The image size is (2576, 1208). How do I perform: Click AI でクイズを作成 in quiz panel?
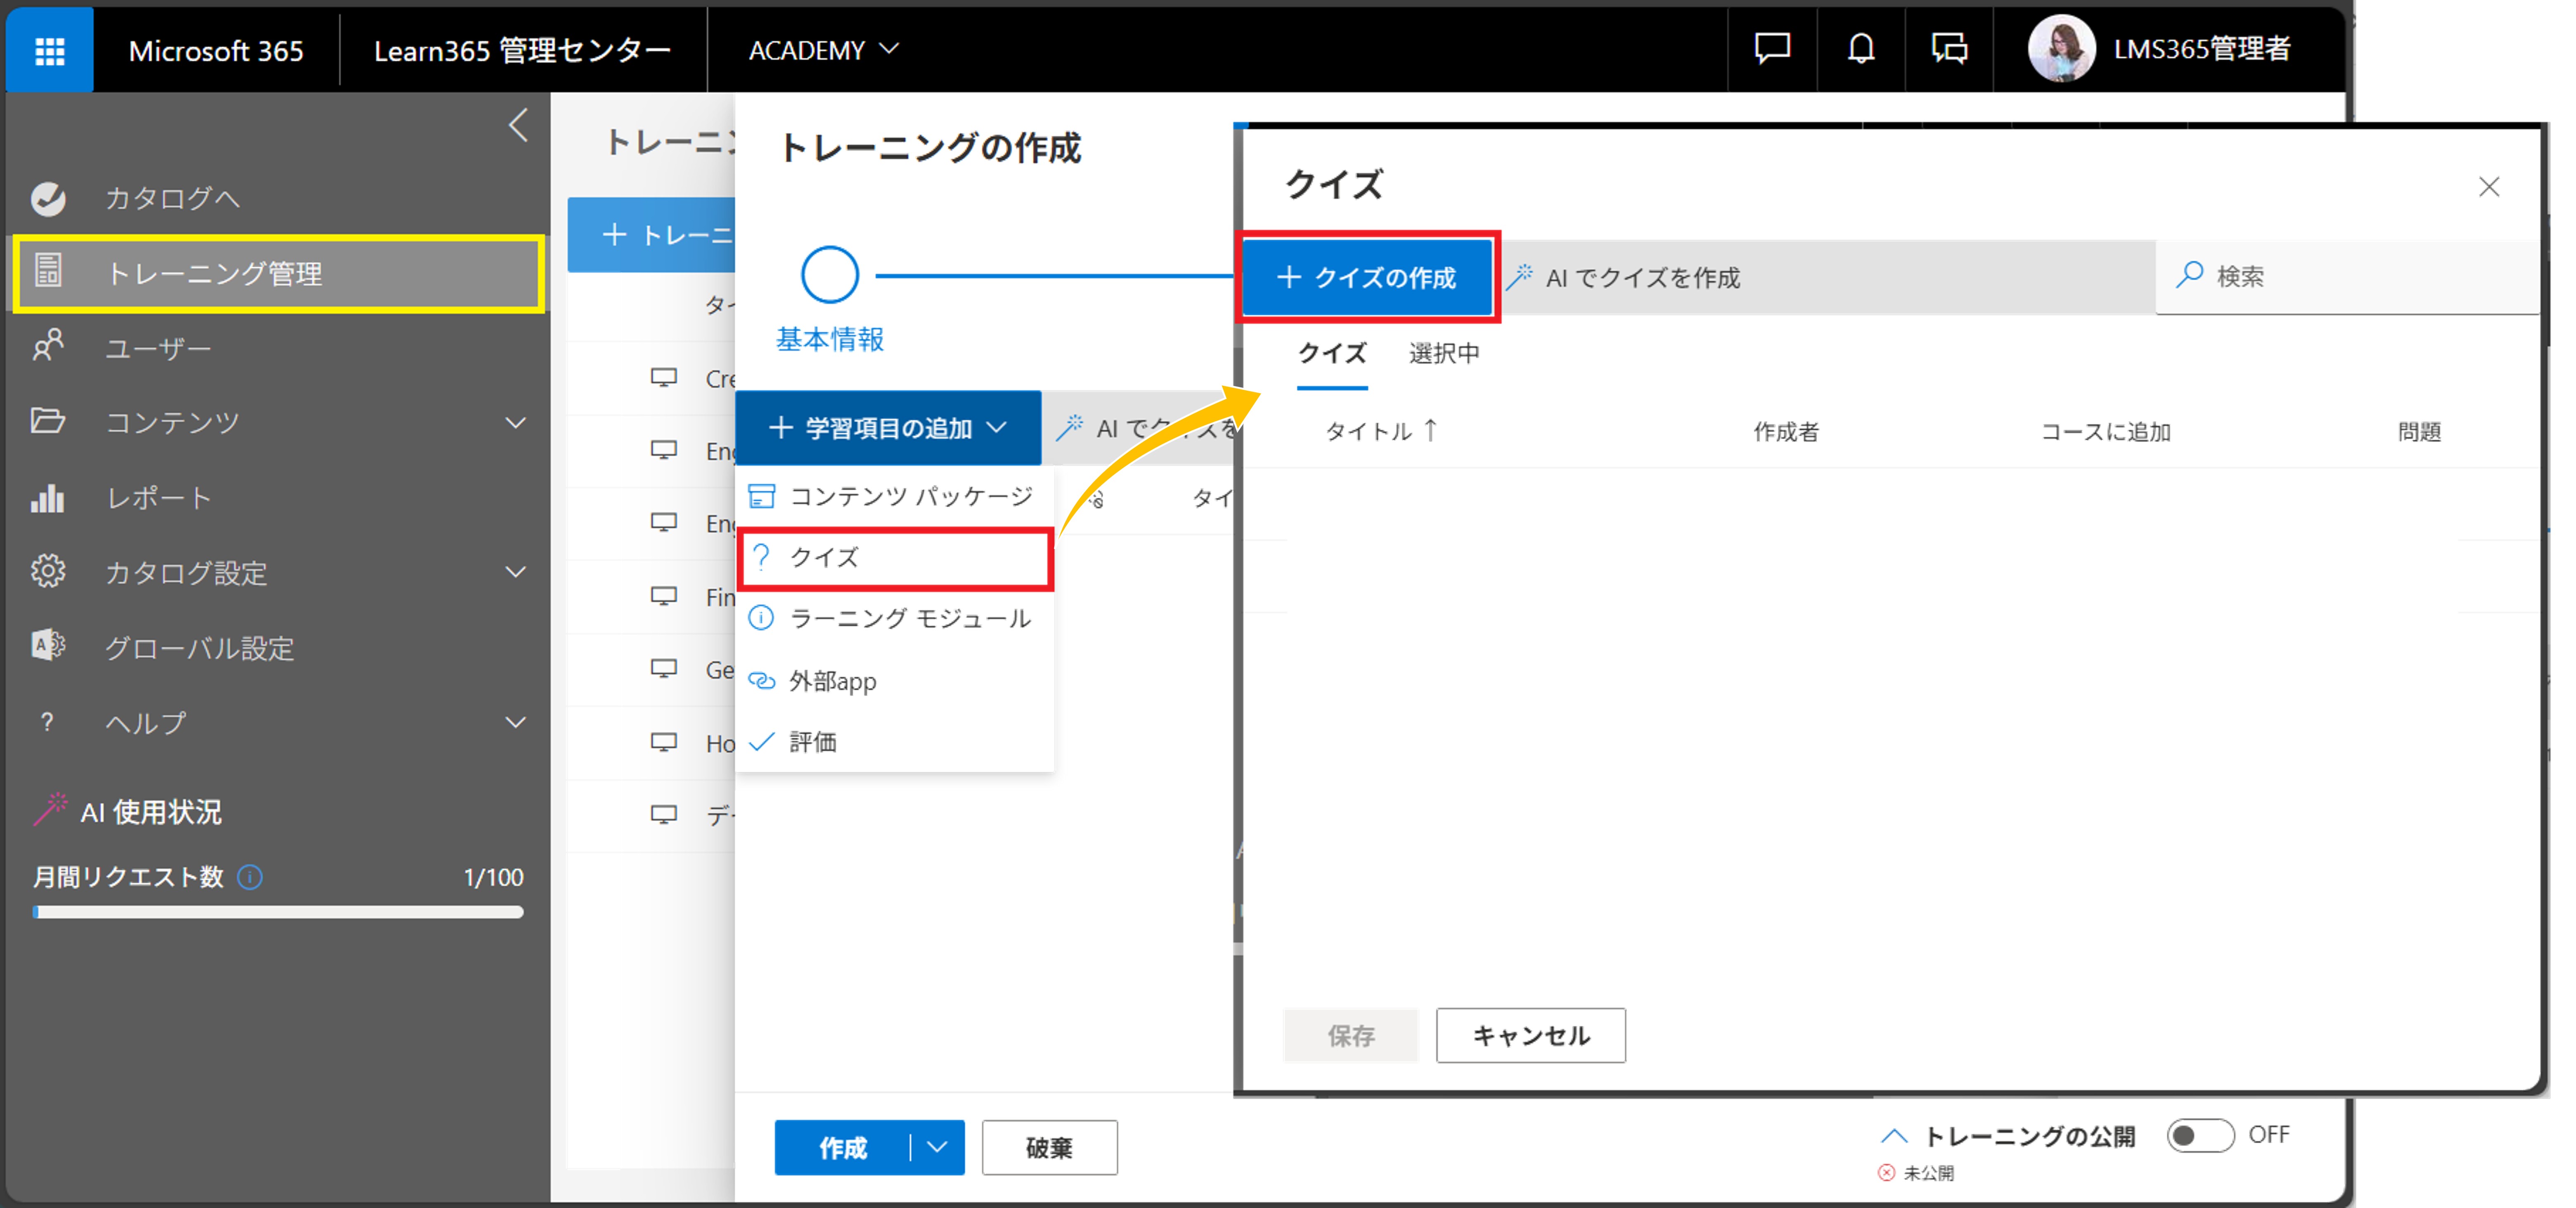pos(1625,277)
